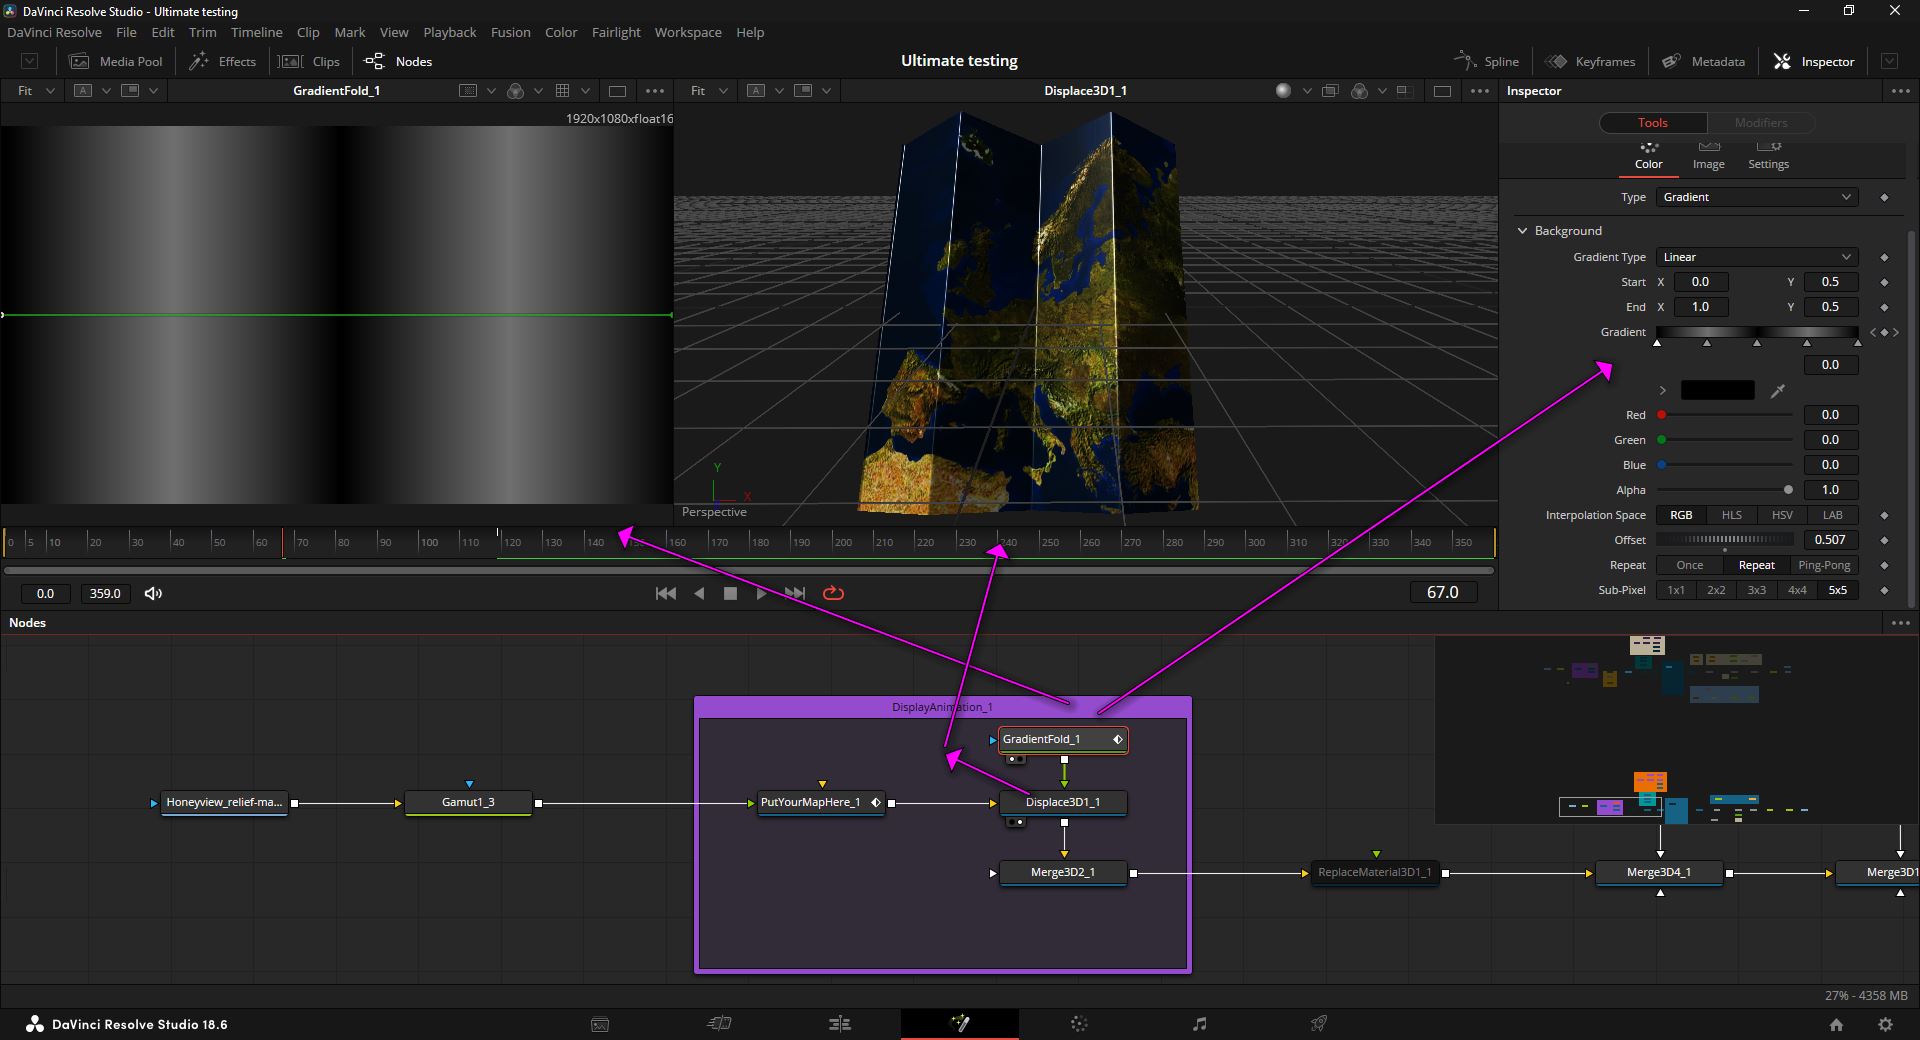Image resolution: width=1920 pixels, height=1040 pixels.
Task: Open the Timeline menu
Action: click(257, 32)
